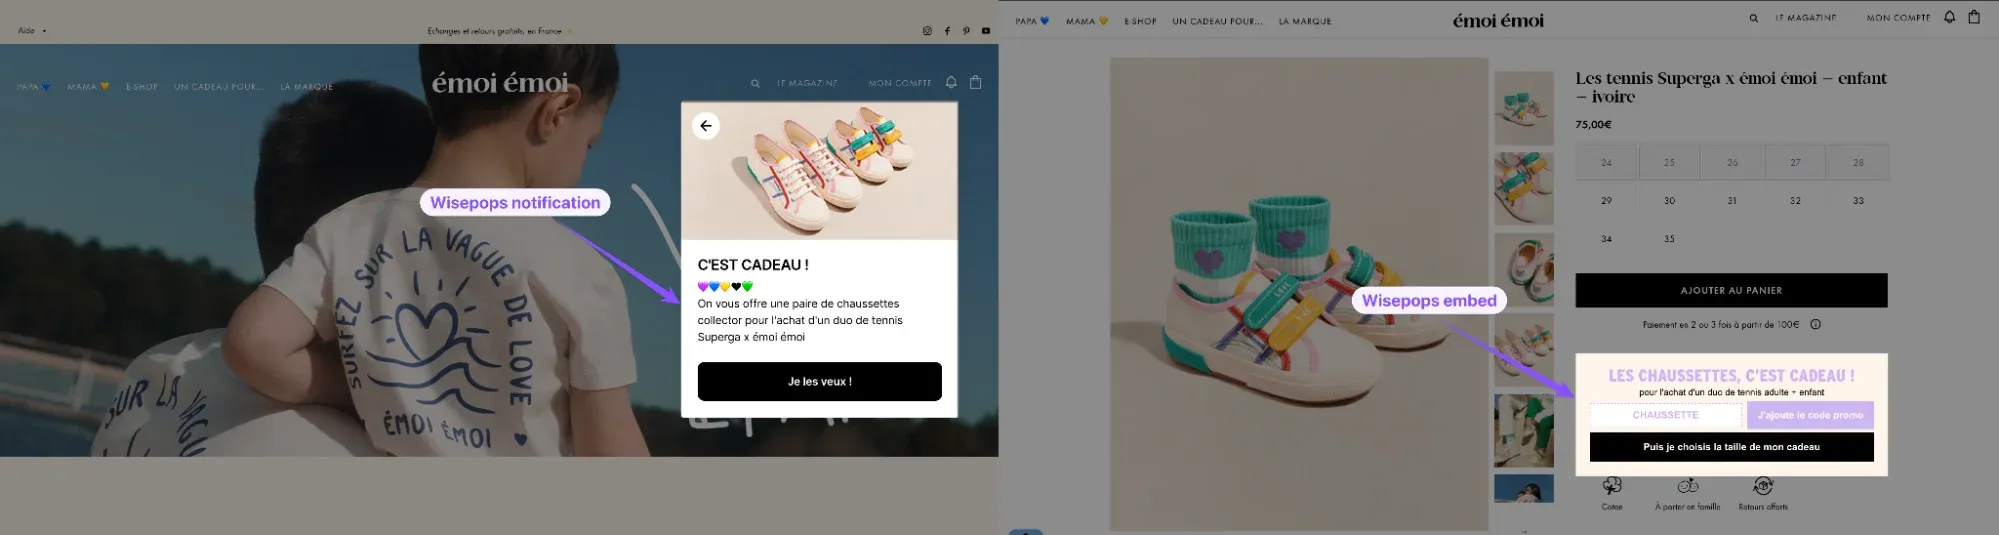Open MON COMPTE on right product page
Image resolution: width=1999 pixels, height=535 pixels.
(1898, 18)
